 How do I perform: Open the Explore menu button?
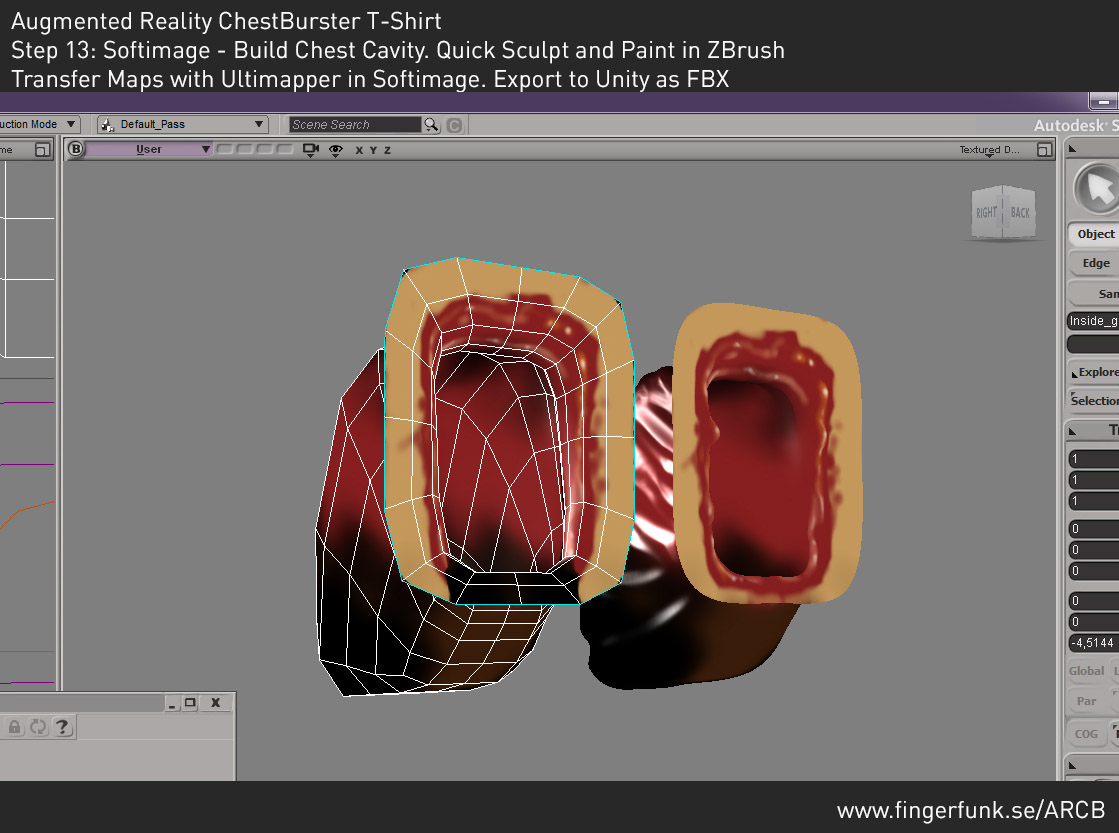pos(1095,372)
